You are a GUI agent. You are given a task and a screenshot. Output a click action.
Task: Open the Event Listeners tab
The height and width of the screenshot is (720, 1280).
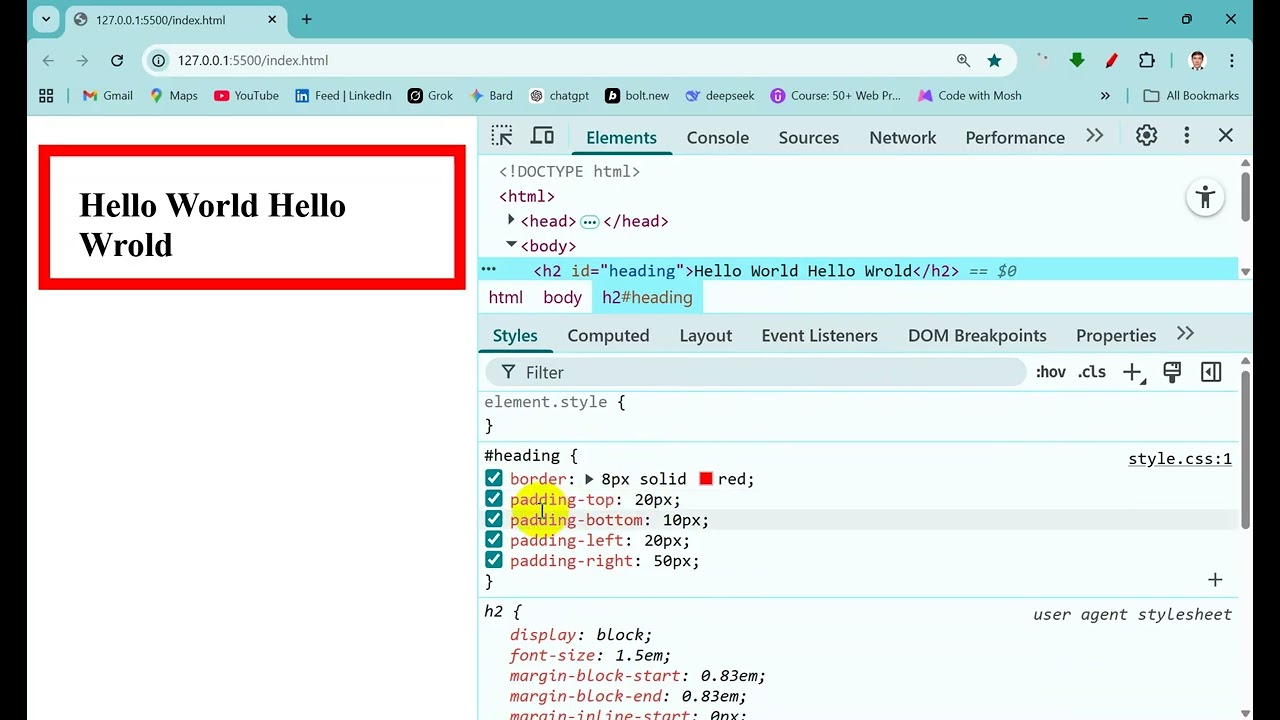tap(820, 336)
